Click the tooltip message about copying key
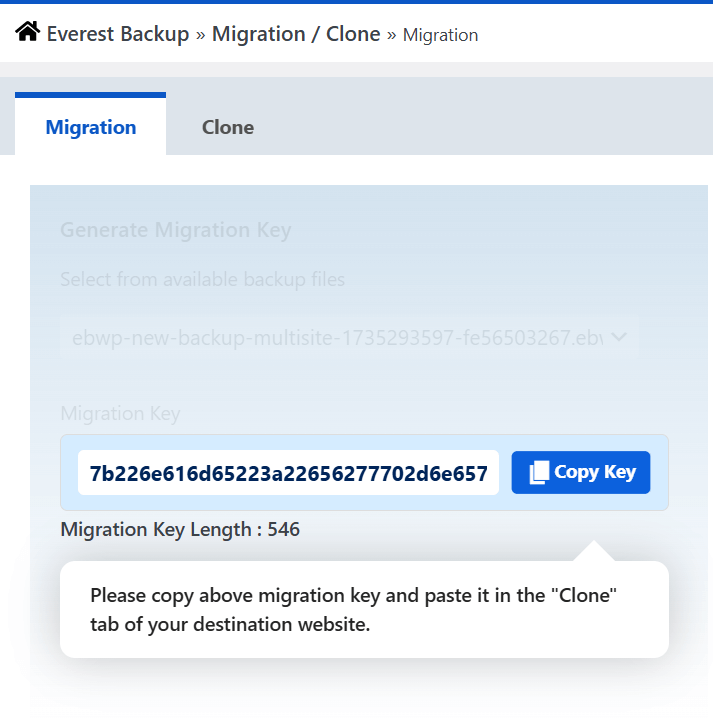 coord(354,609)
